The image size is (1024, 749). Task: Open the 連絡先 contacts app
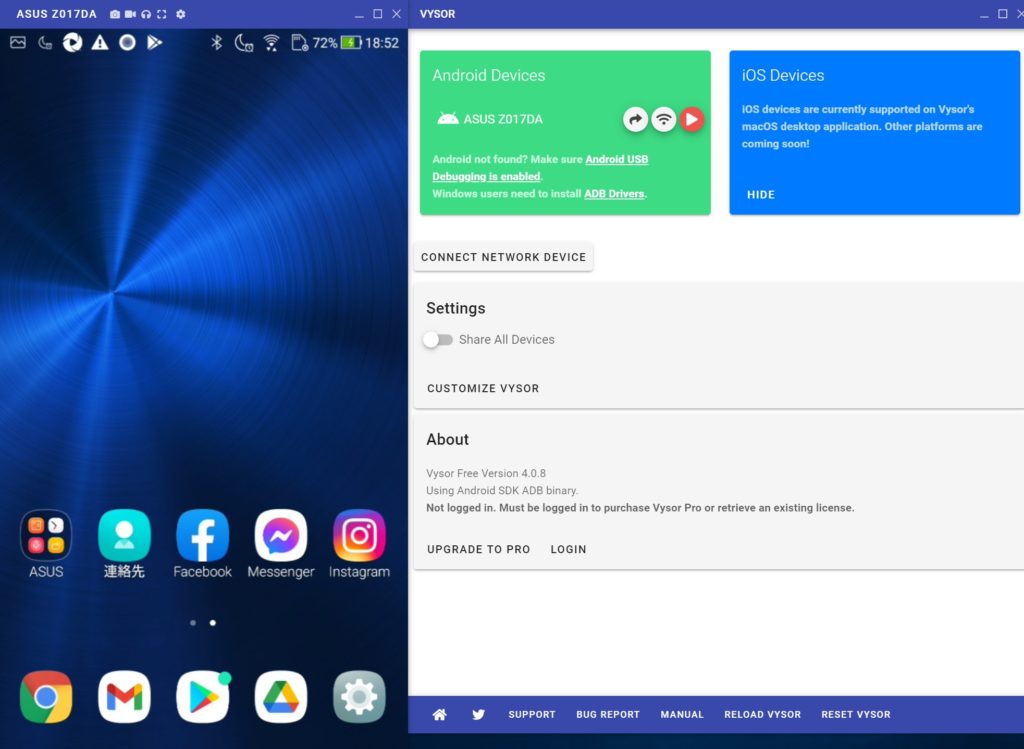[124, 544]
